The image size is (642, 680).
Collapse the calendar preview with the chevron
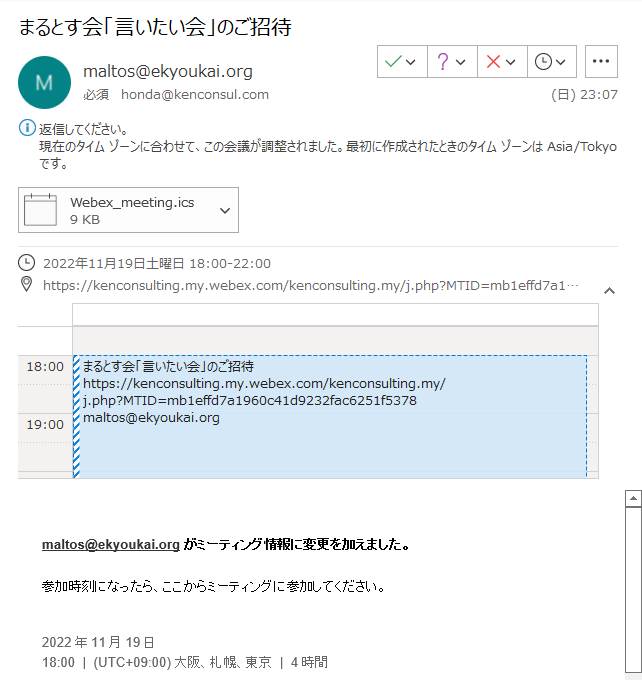coord(609,290)
